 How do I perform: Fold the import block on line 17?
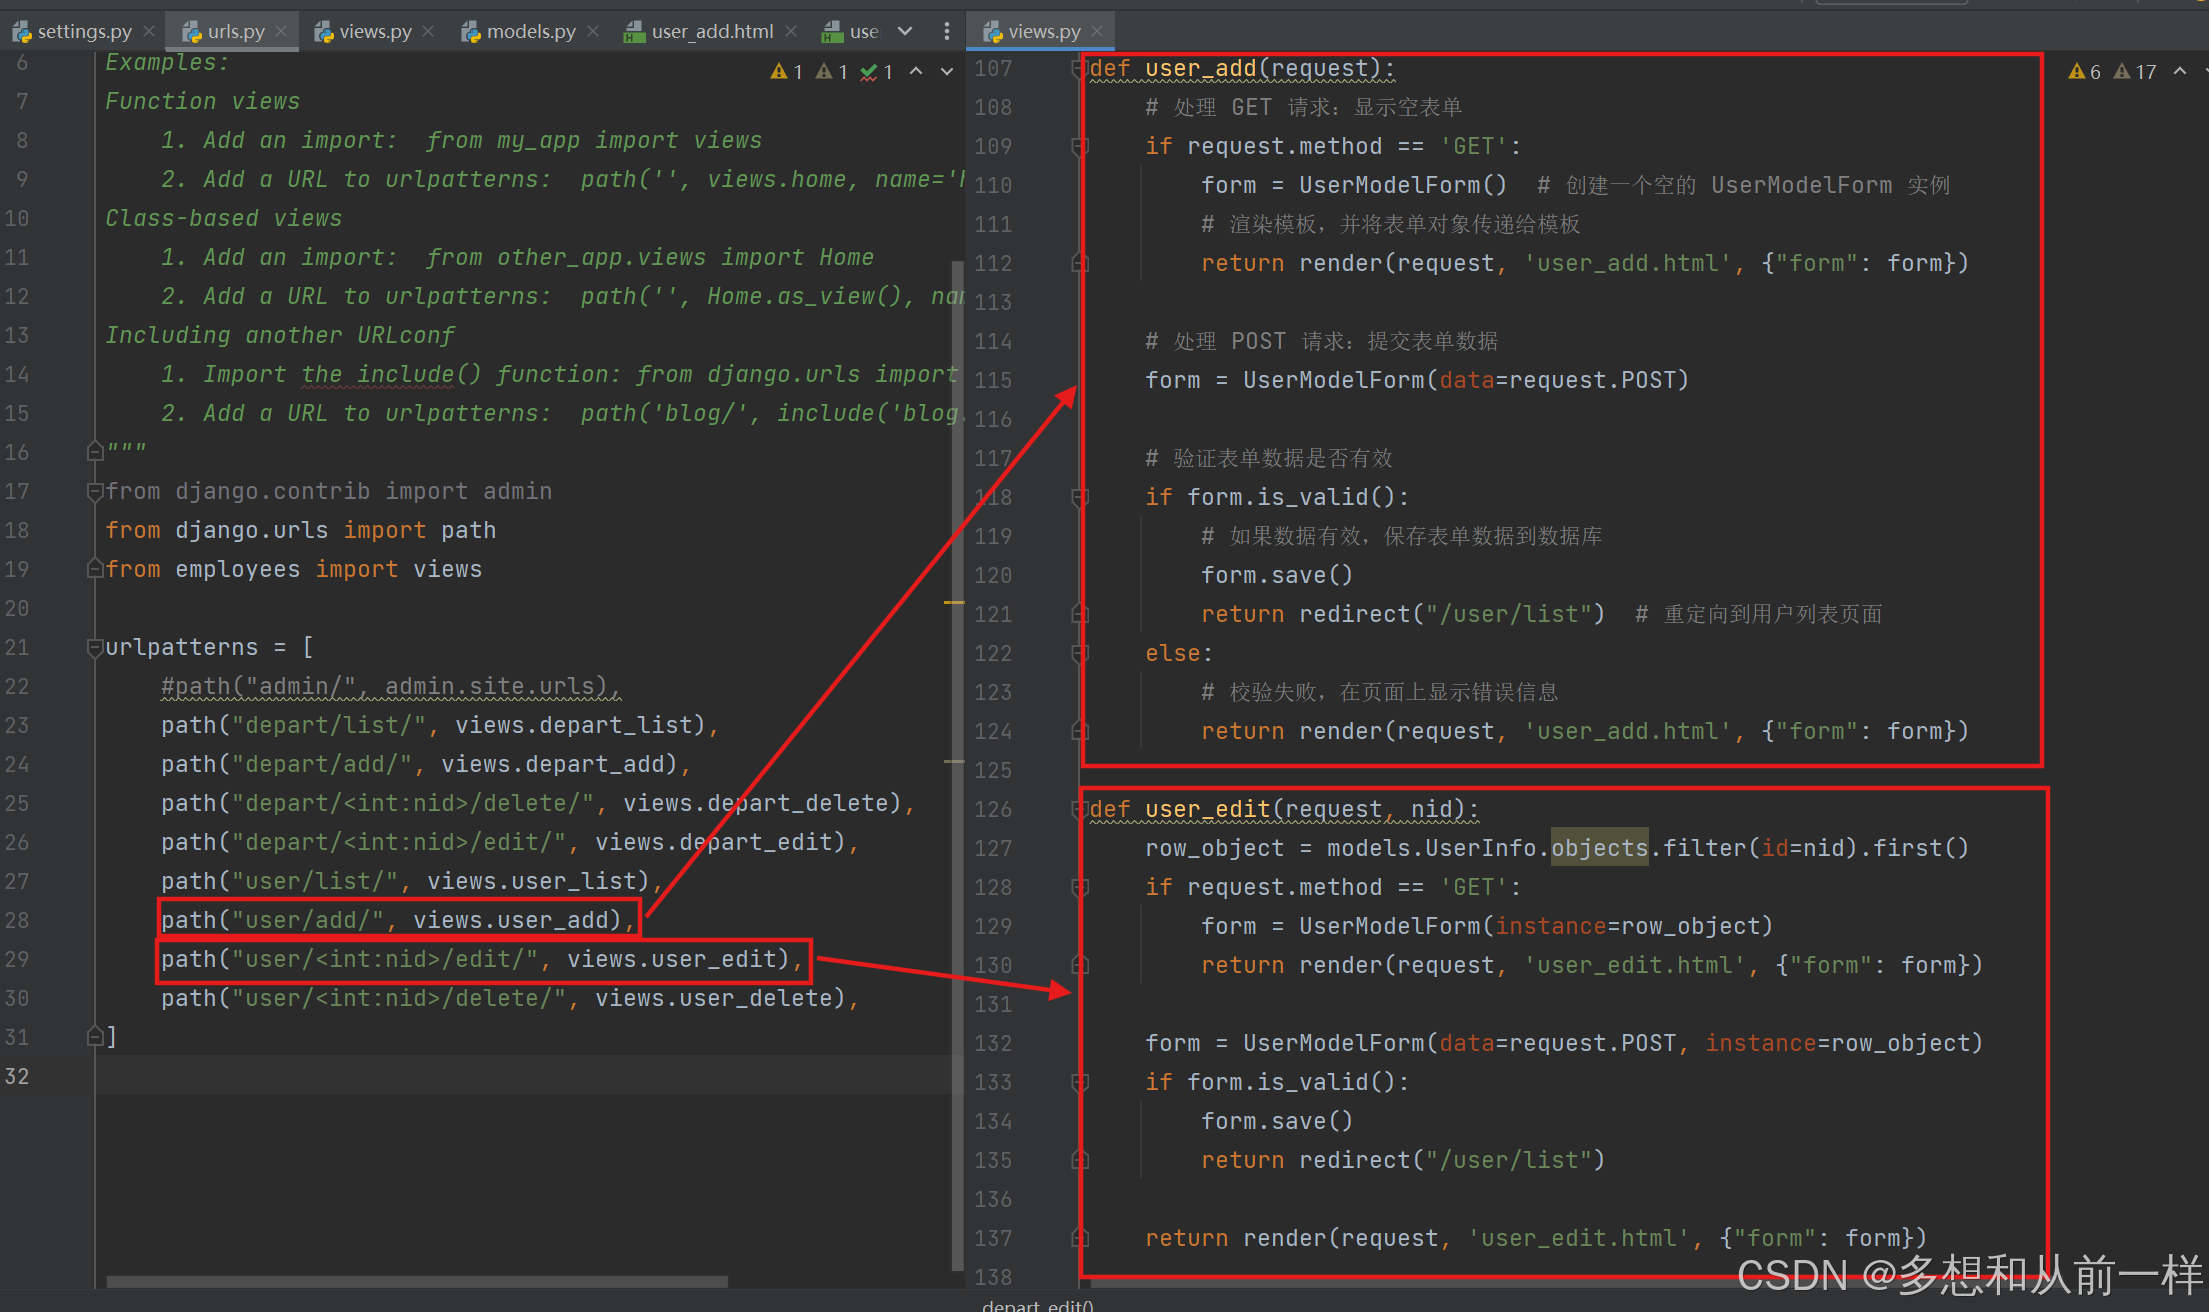[x=95, y=491]
